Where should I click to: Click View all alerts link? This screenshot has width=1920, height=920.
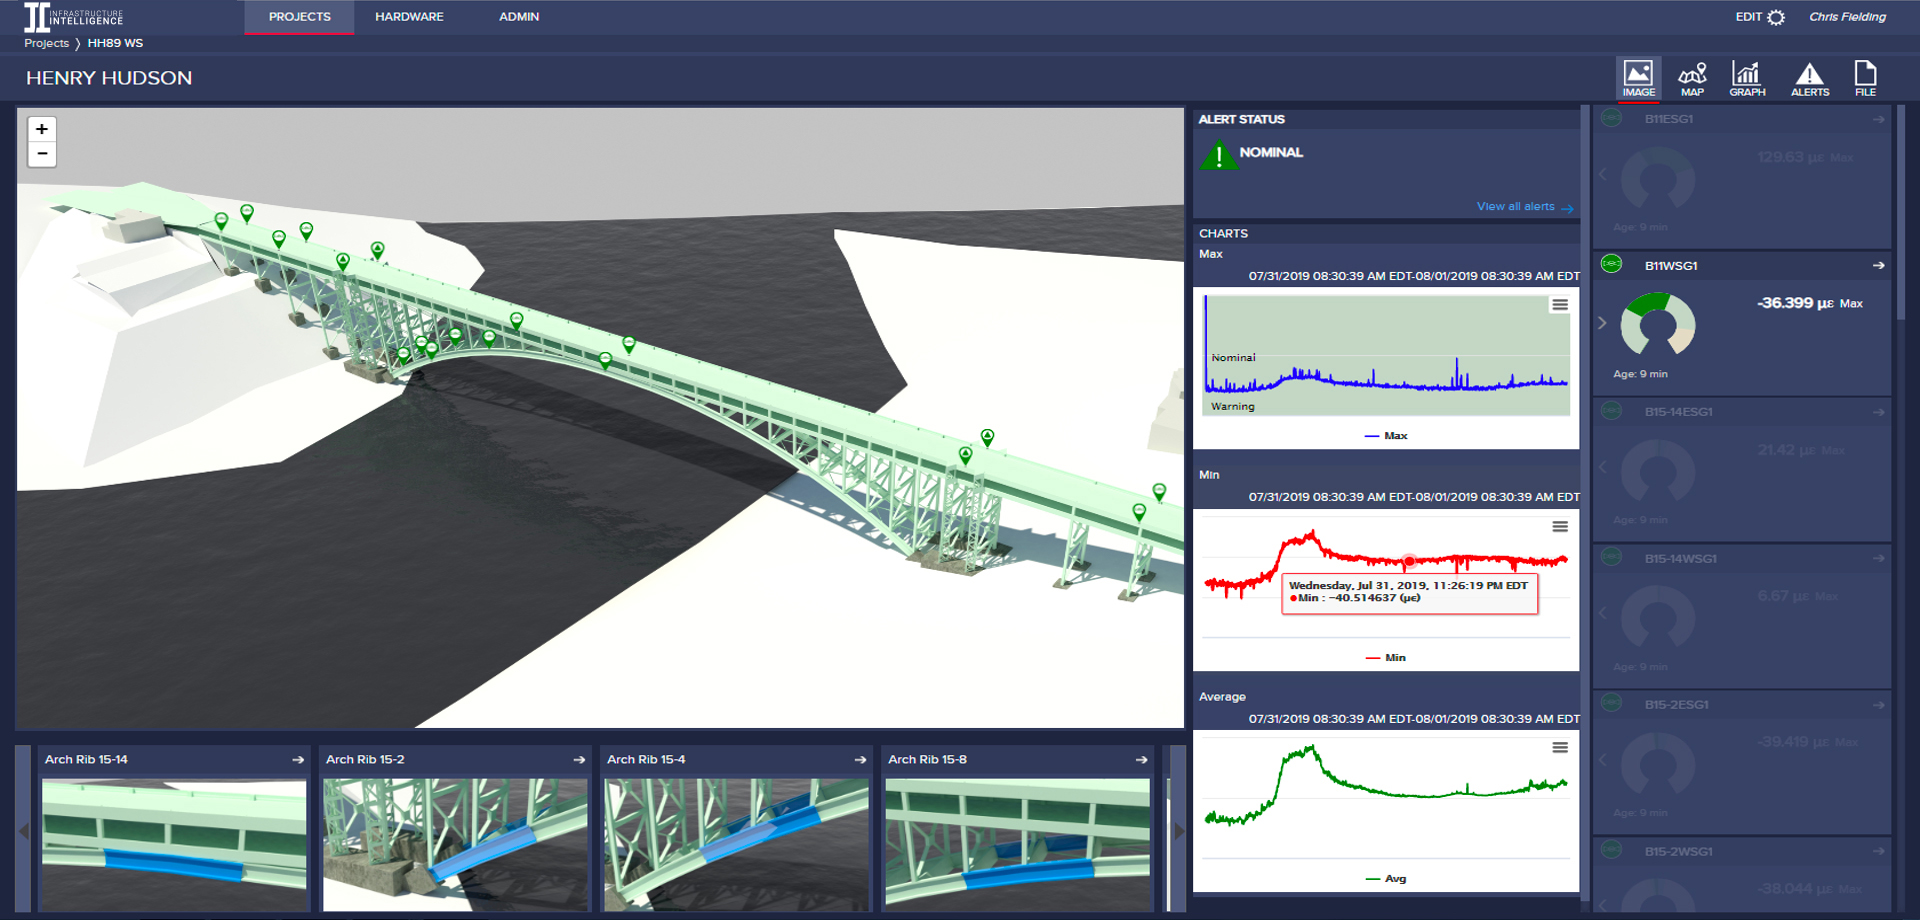tap(1525, 207)
